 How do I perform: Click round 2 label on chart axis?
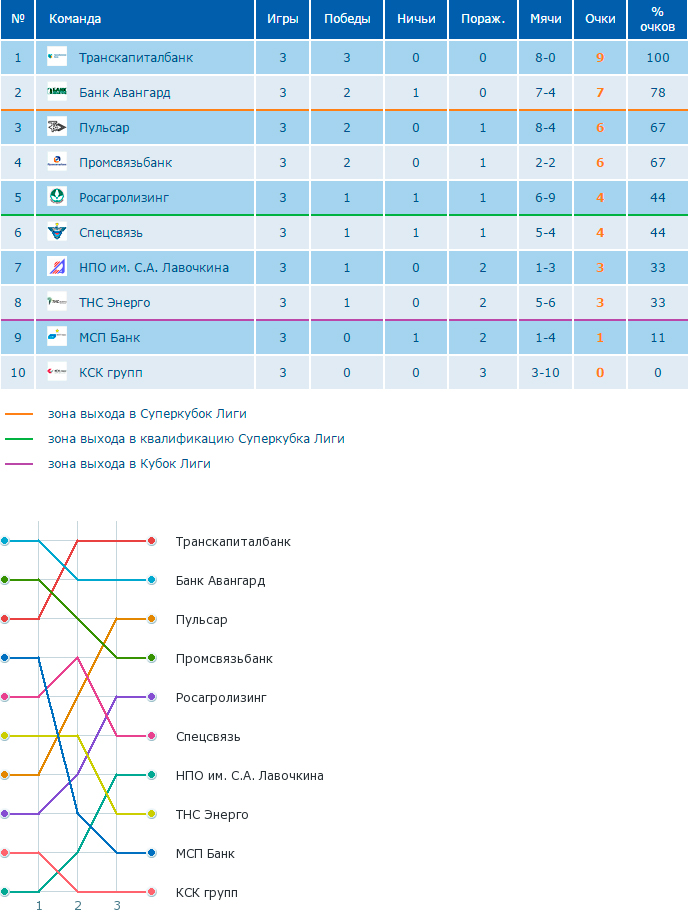[x=78, y=906]
